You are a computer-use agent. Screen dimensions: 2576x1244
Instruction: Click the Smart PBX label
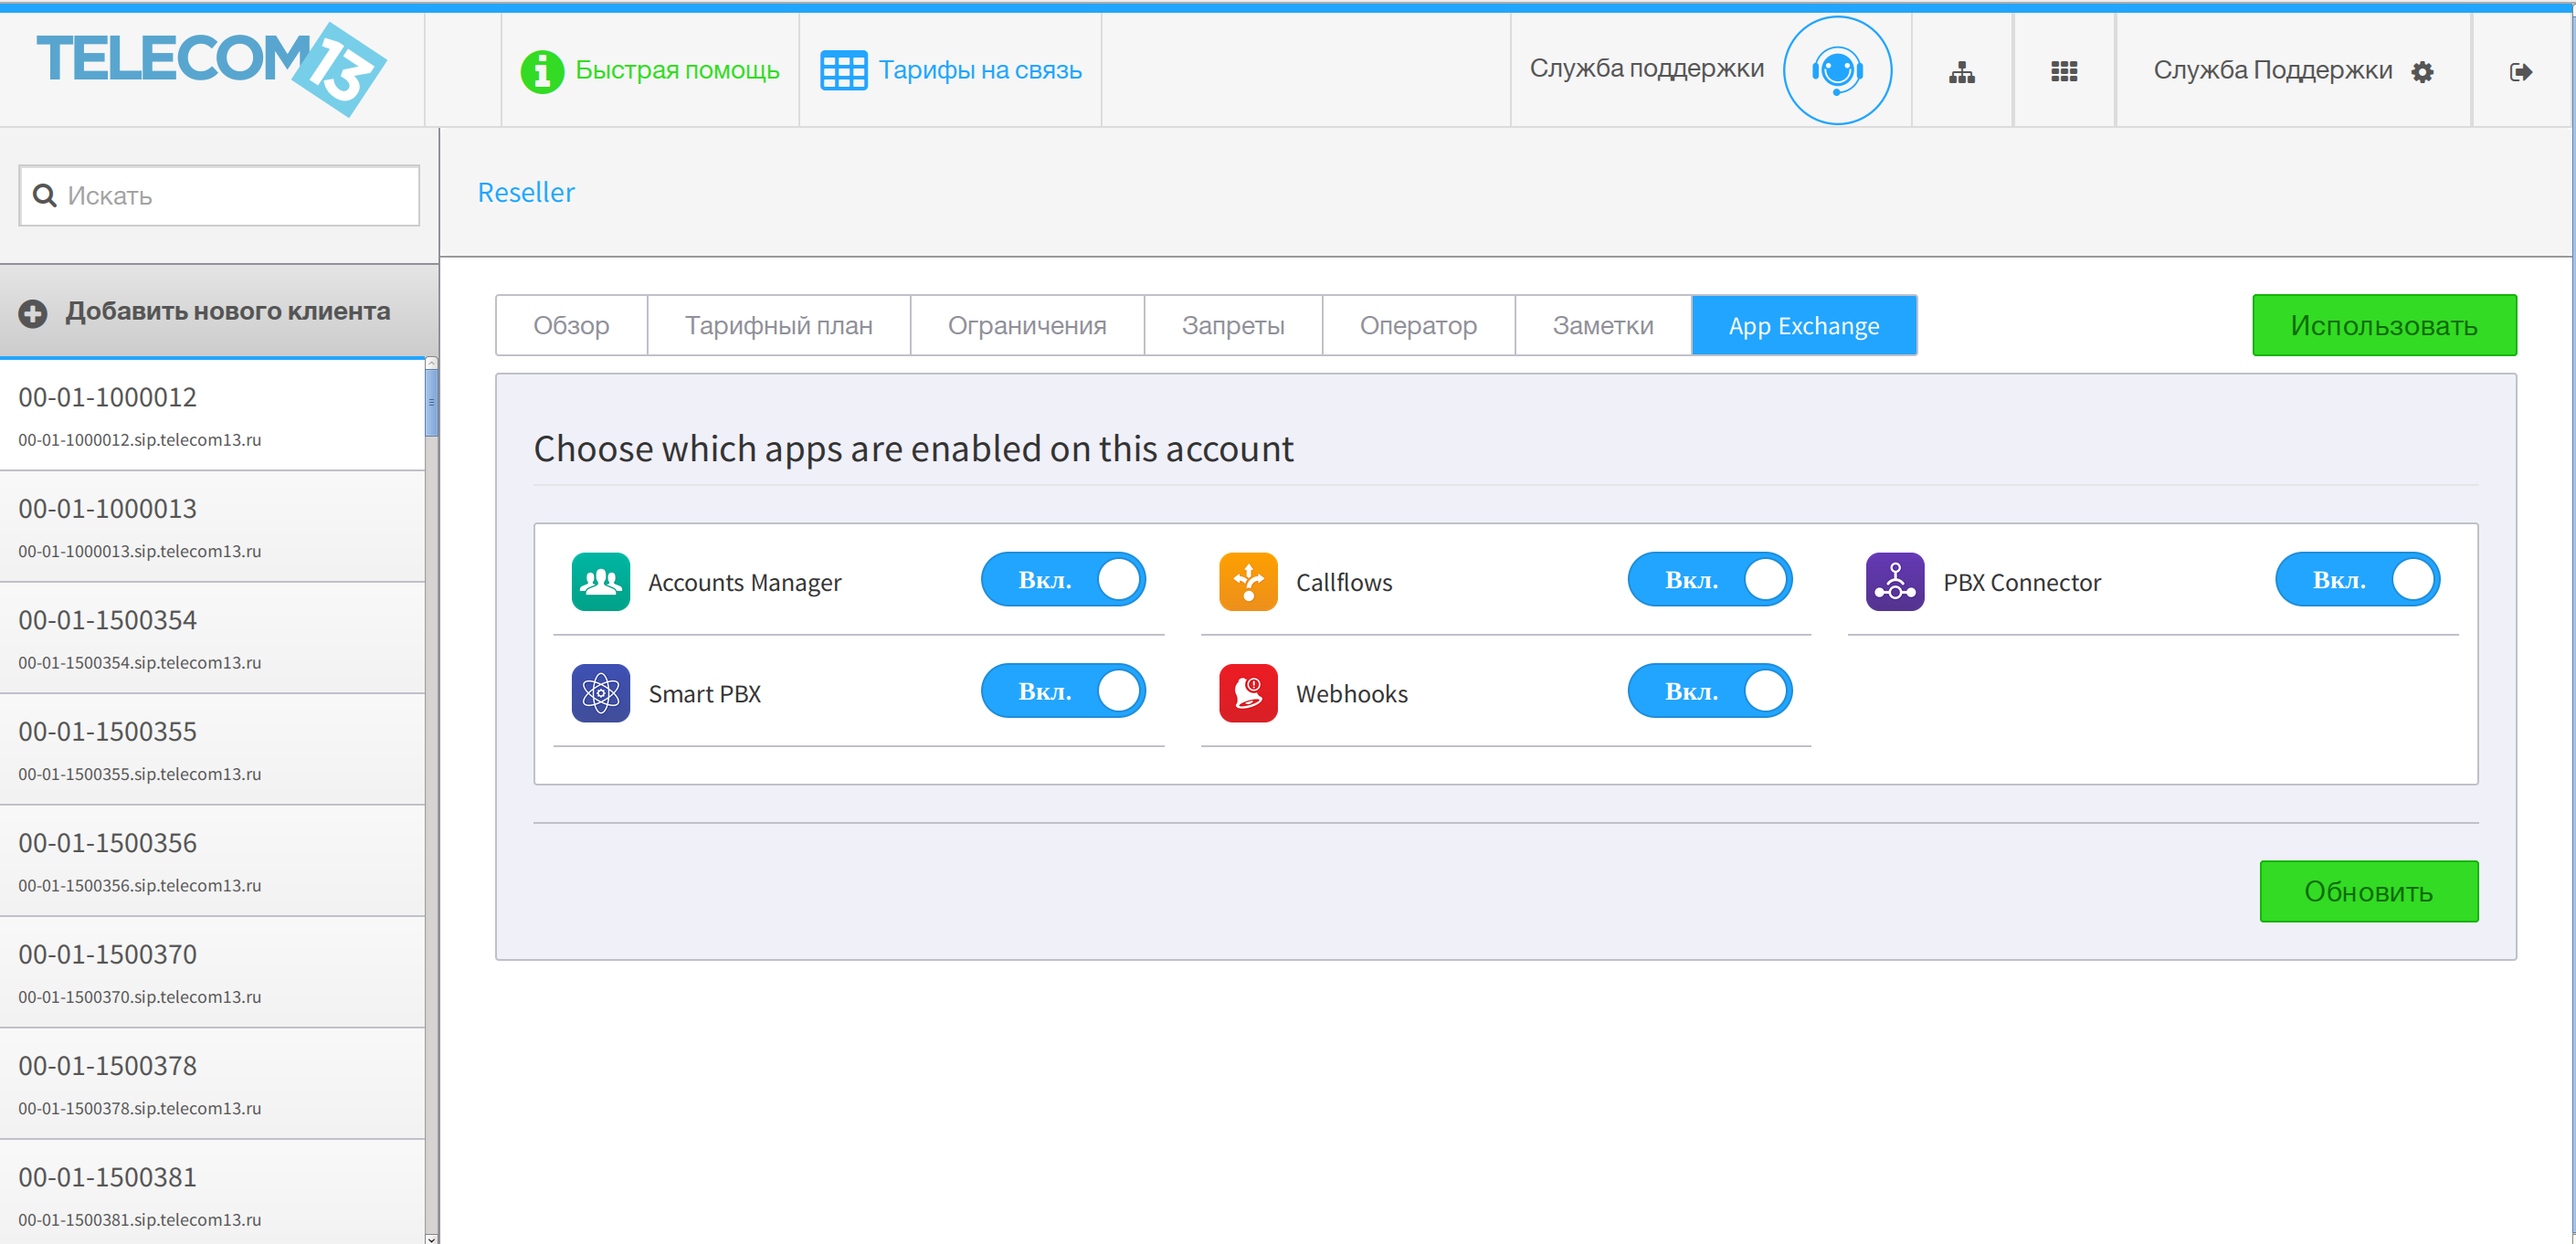[705, 693]
